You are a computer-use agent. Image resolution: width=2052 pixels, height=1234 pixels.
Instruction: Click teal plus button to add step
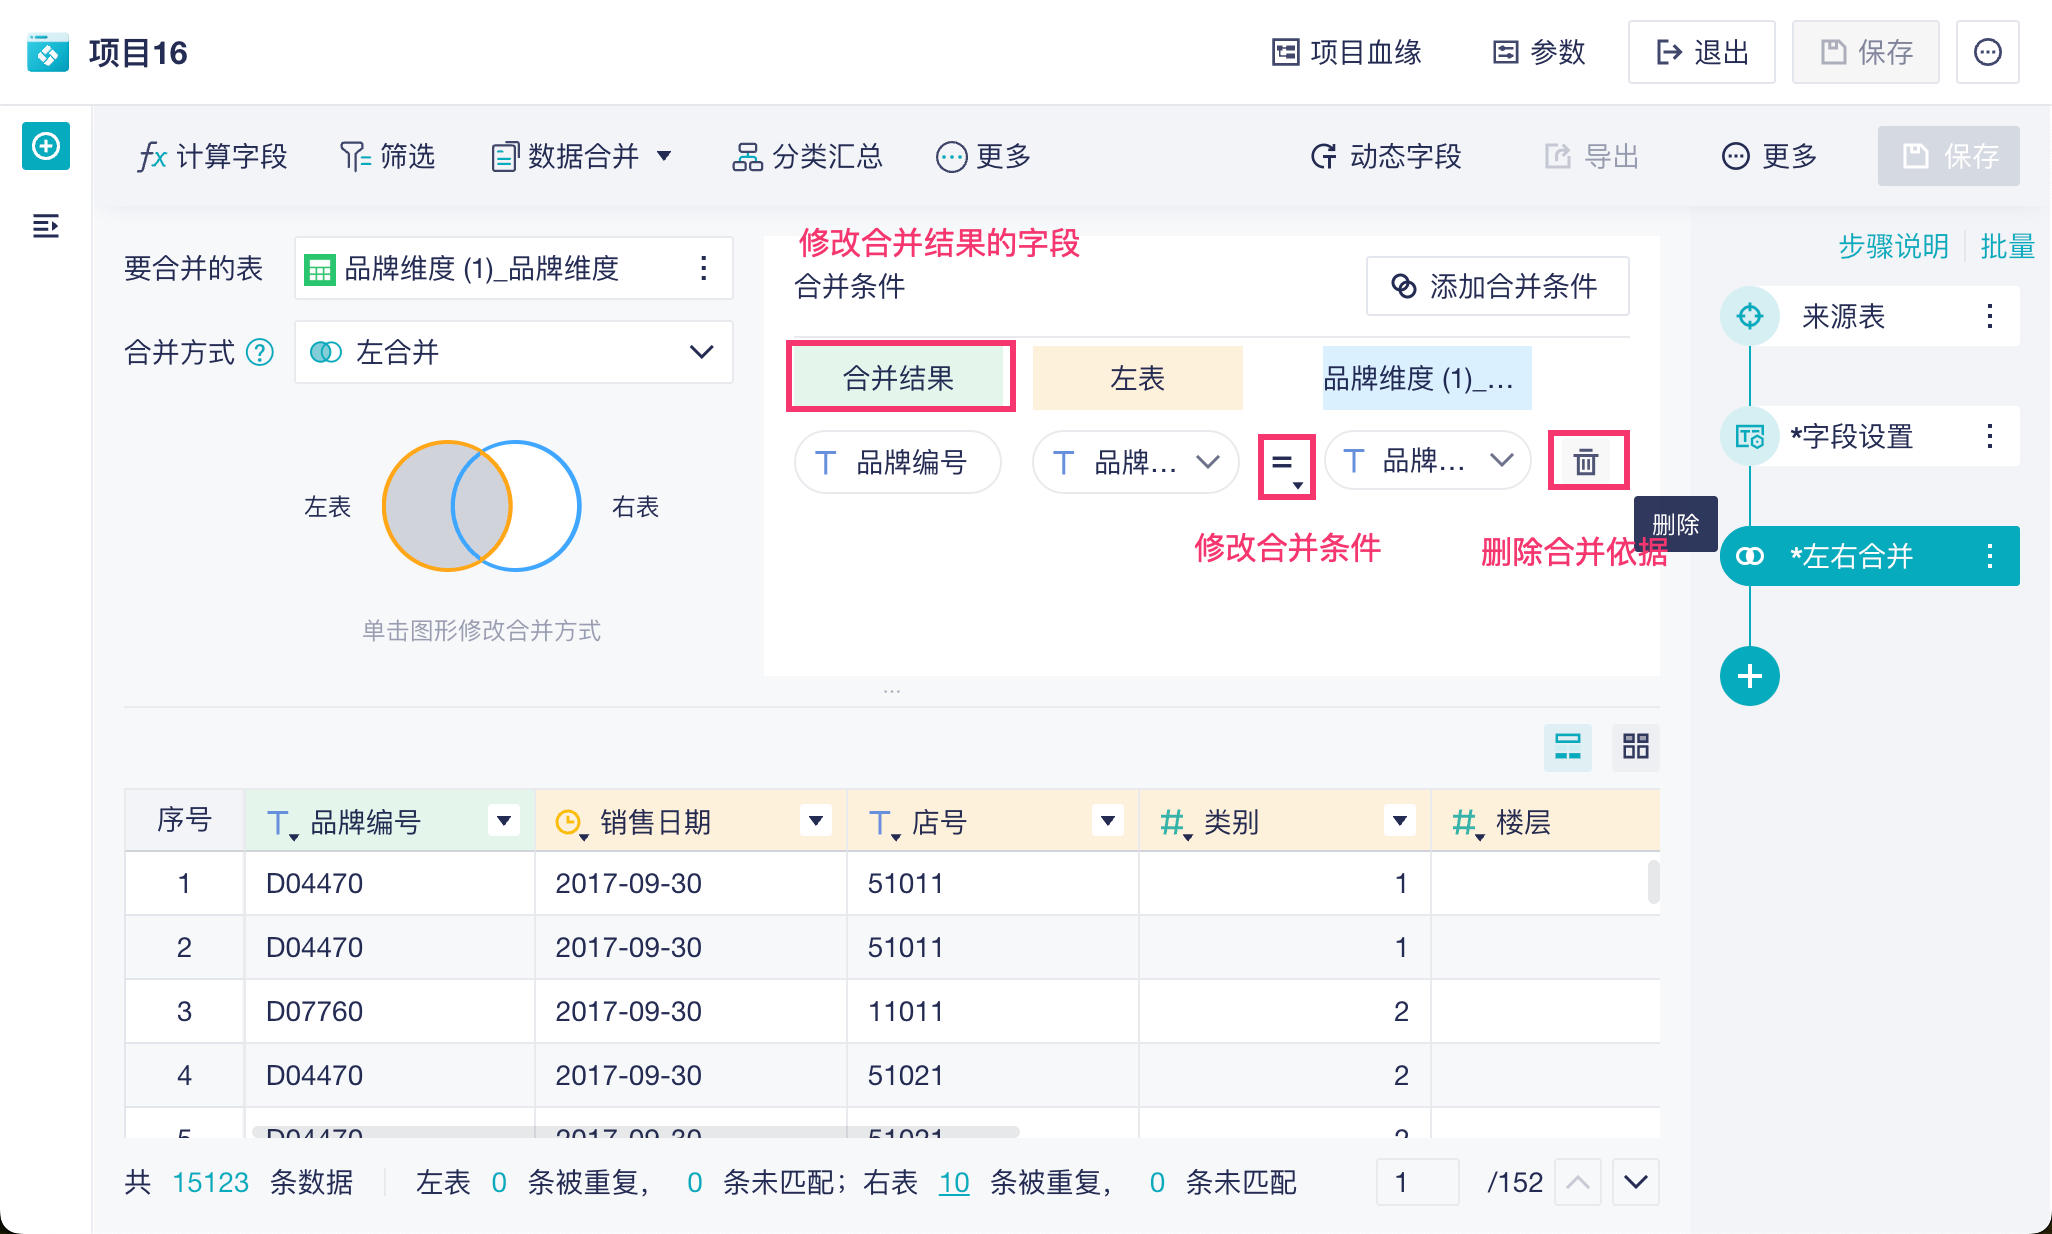tap(1749, 677)
